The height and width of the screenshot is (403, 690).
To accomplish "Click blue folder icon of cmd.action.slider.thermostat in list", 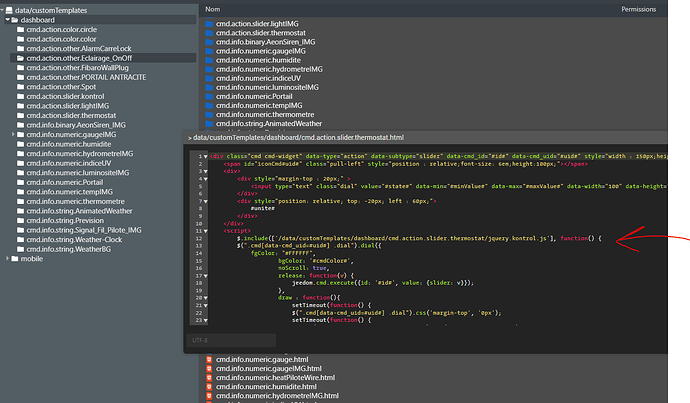I will (x=209, y=33).
